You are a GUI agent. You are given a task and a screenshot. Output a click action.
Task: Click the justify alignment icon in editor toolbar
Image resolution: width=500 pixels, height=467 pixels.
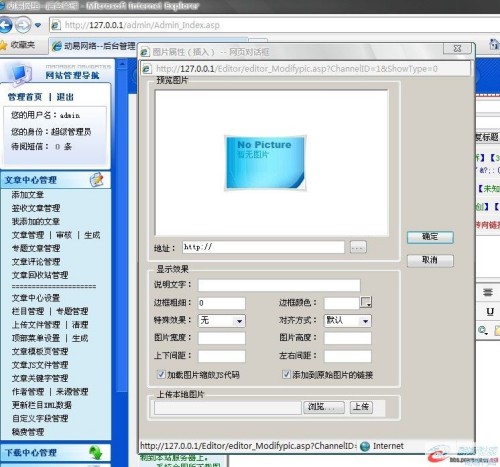pos(488,292)
